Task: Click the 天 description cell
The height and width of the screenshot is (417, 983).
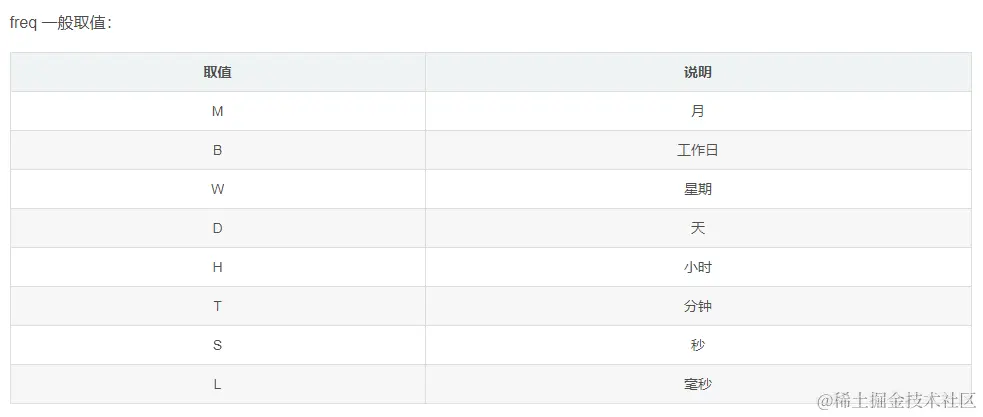Action: tap(698, 228)
